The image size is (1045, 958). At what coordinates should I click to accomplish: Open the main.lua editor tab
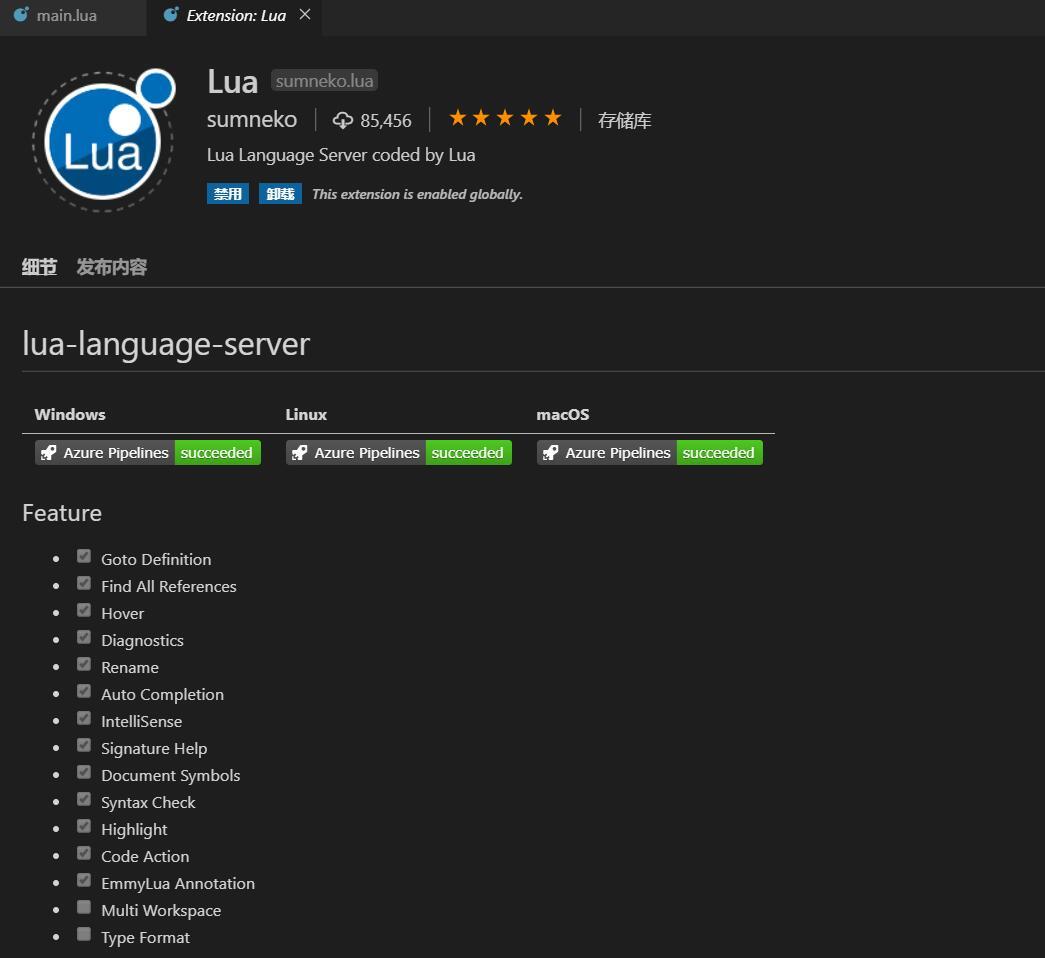[66, 15]
